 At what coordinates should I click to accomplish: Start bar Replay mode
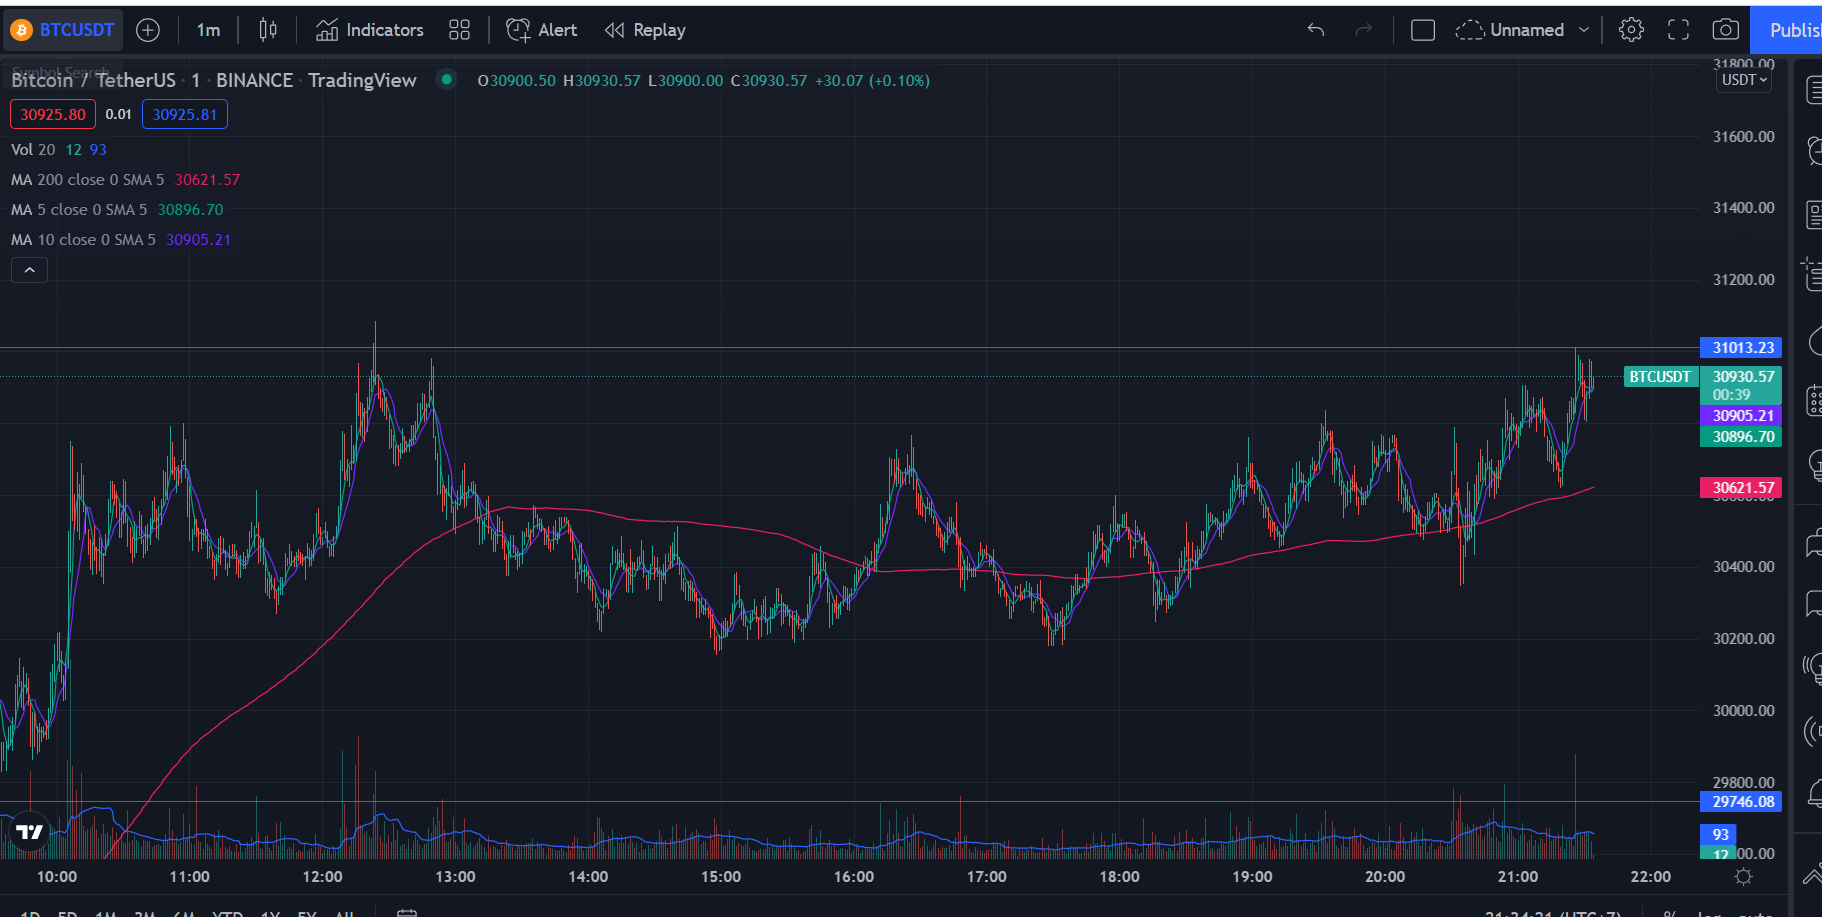click(646, 30)
